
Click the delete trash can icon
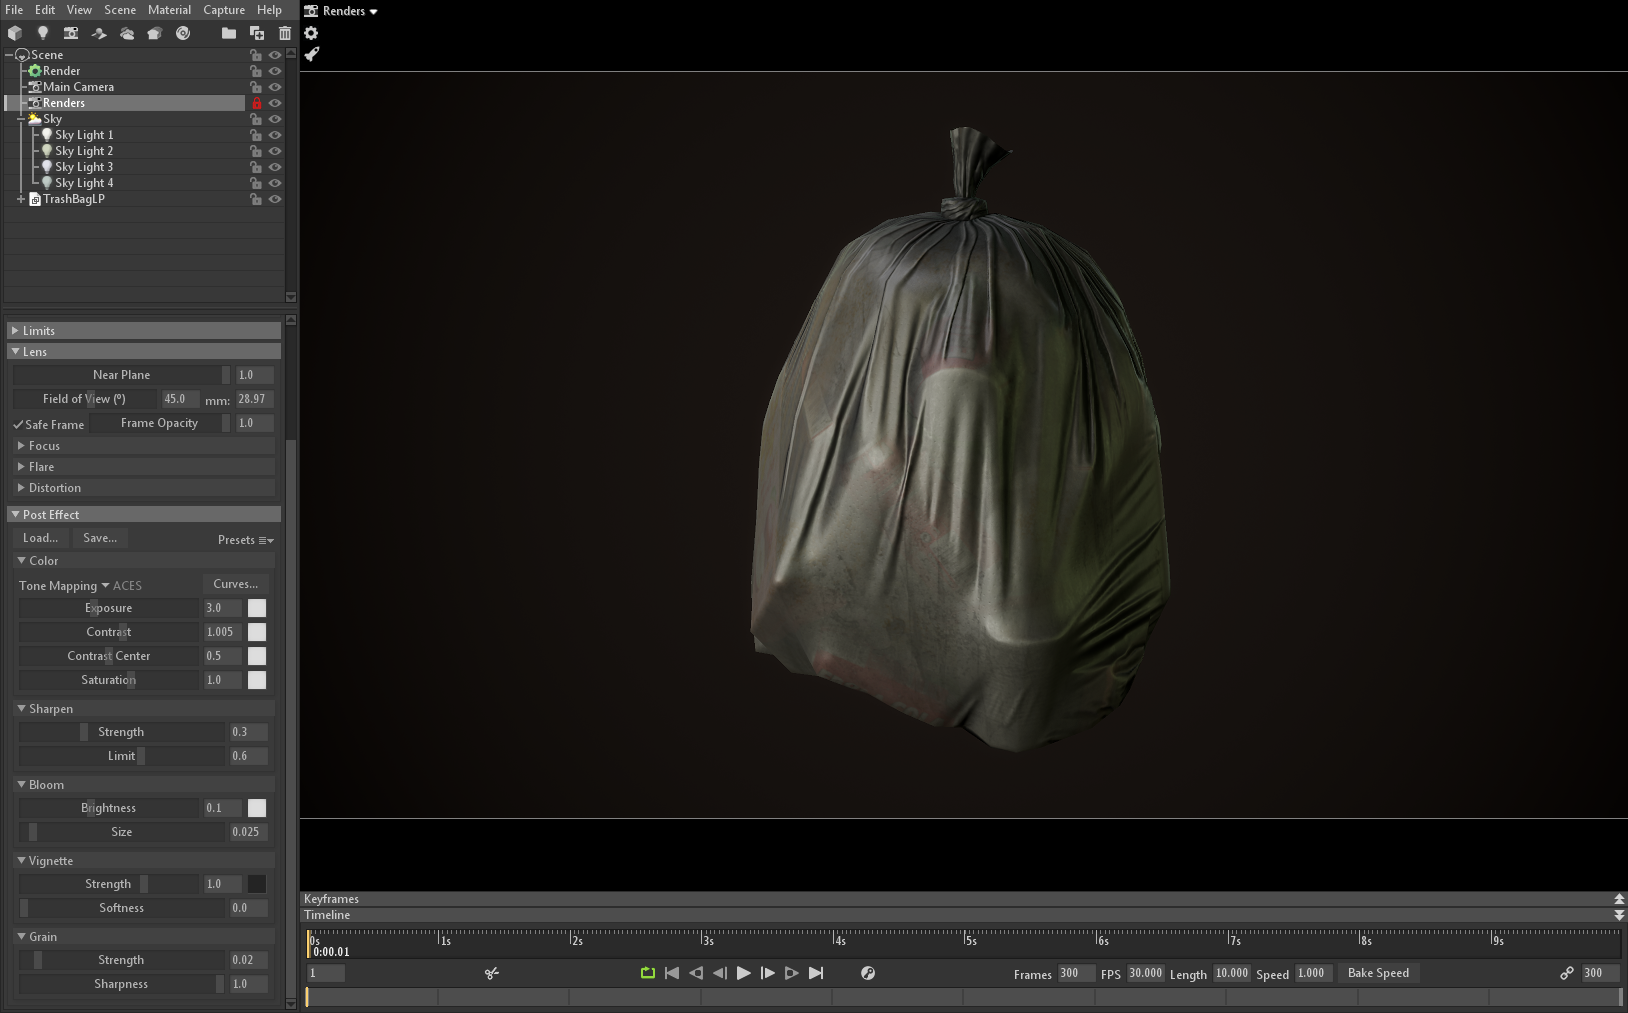285,33
